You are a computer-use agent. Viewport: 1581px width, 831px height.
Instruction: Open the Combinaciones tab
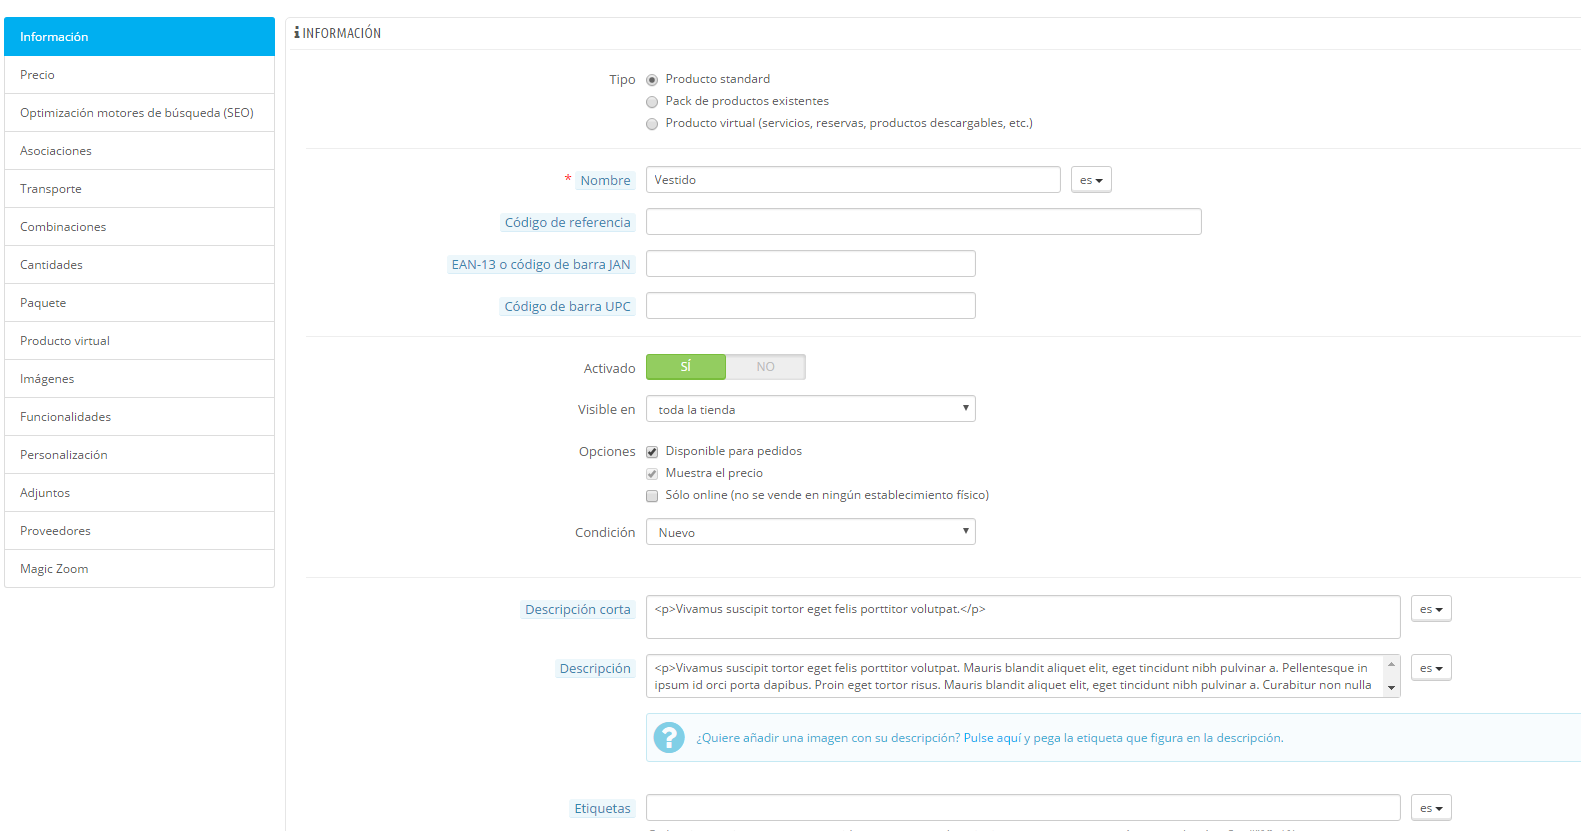[139, 227]
